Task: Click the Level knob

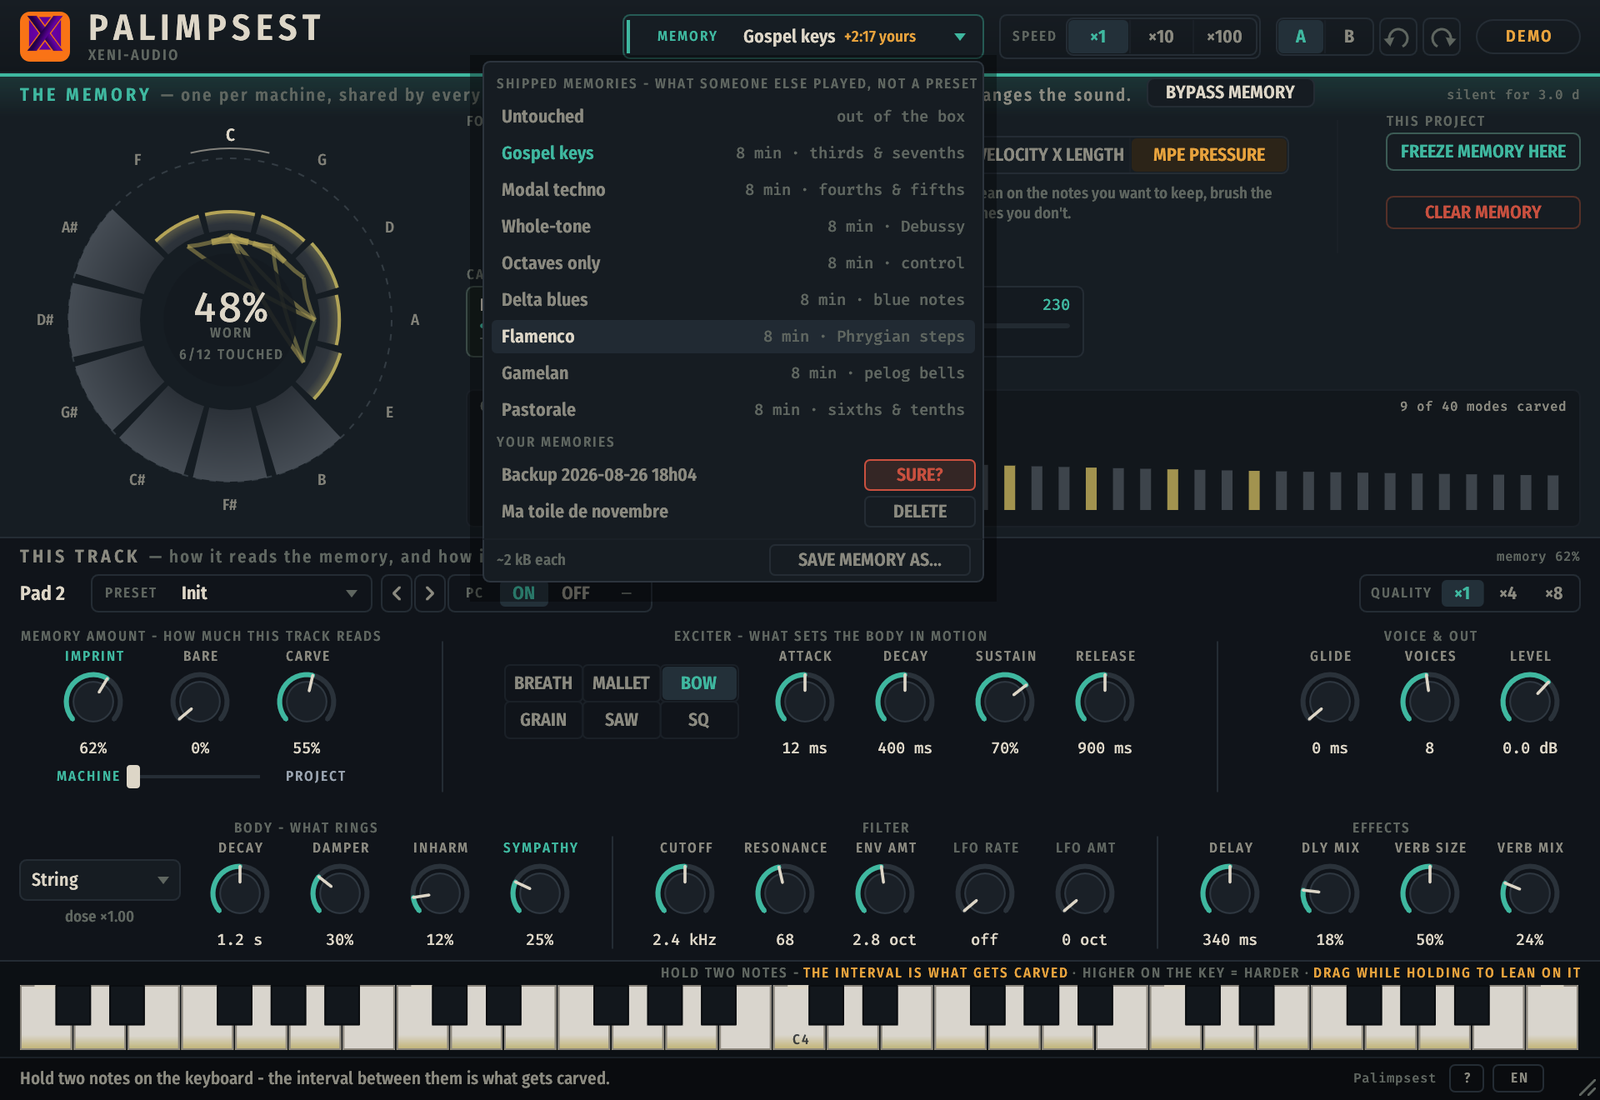Action: click(x=1530, y=699)
